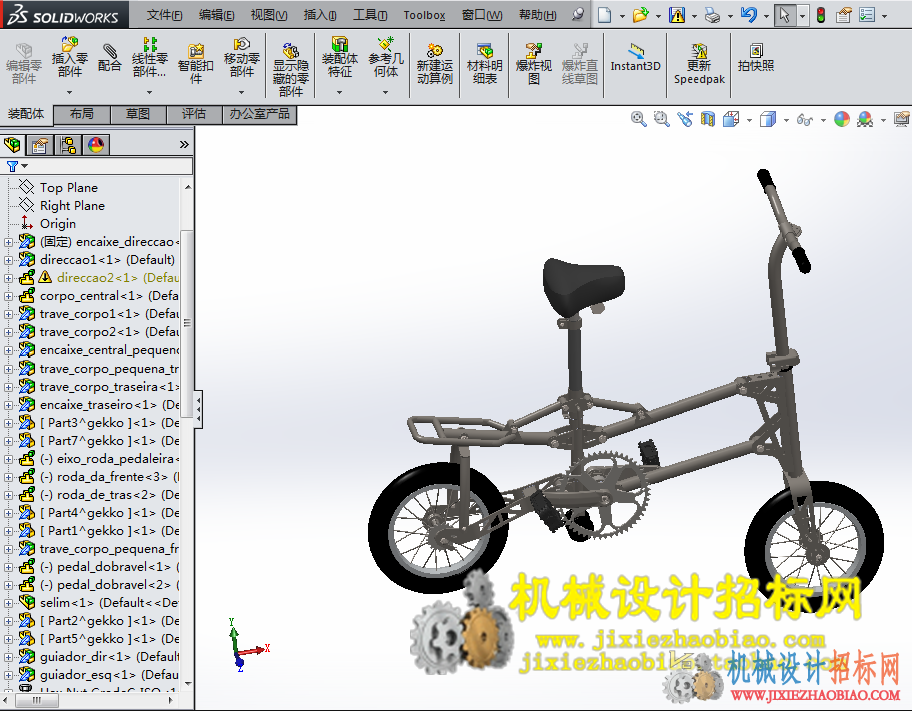The height and width of the screenshot is (711, 912).
Task: Switch to Layout (布局) tab
Action: pos(81,114)
